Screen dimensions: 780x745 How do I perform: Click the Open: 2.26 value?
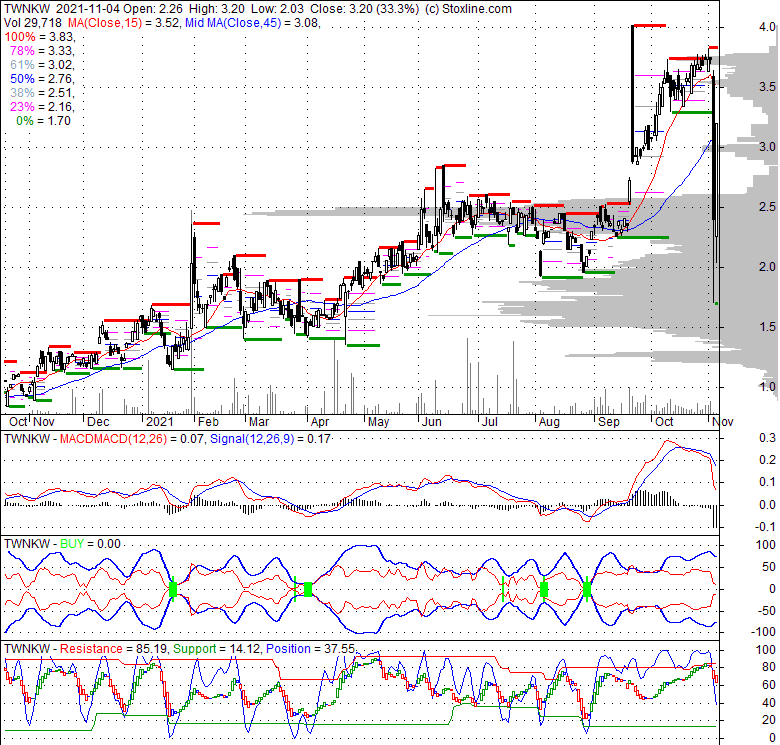[x=153, y=9]
